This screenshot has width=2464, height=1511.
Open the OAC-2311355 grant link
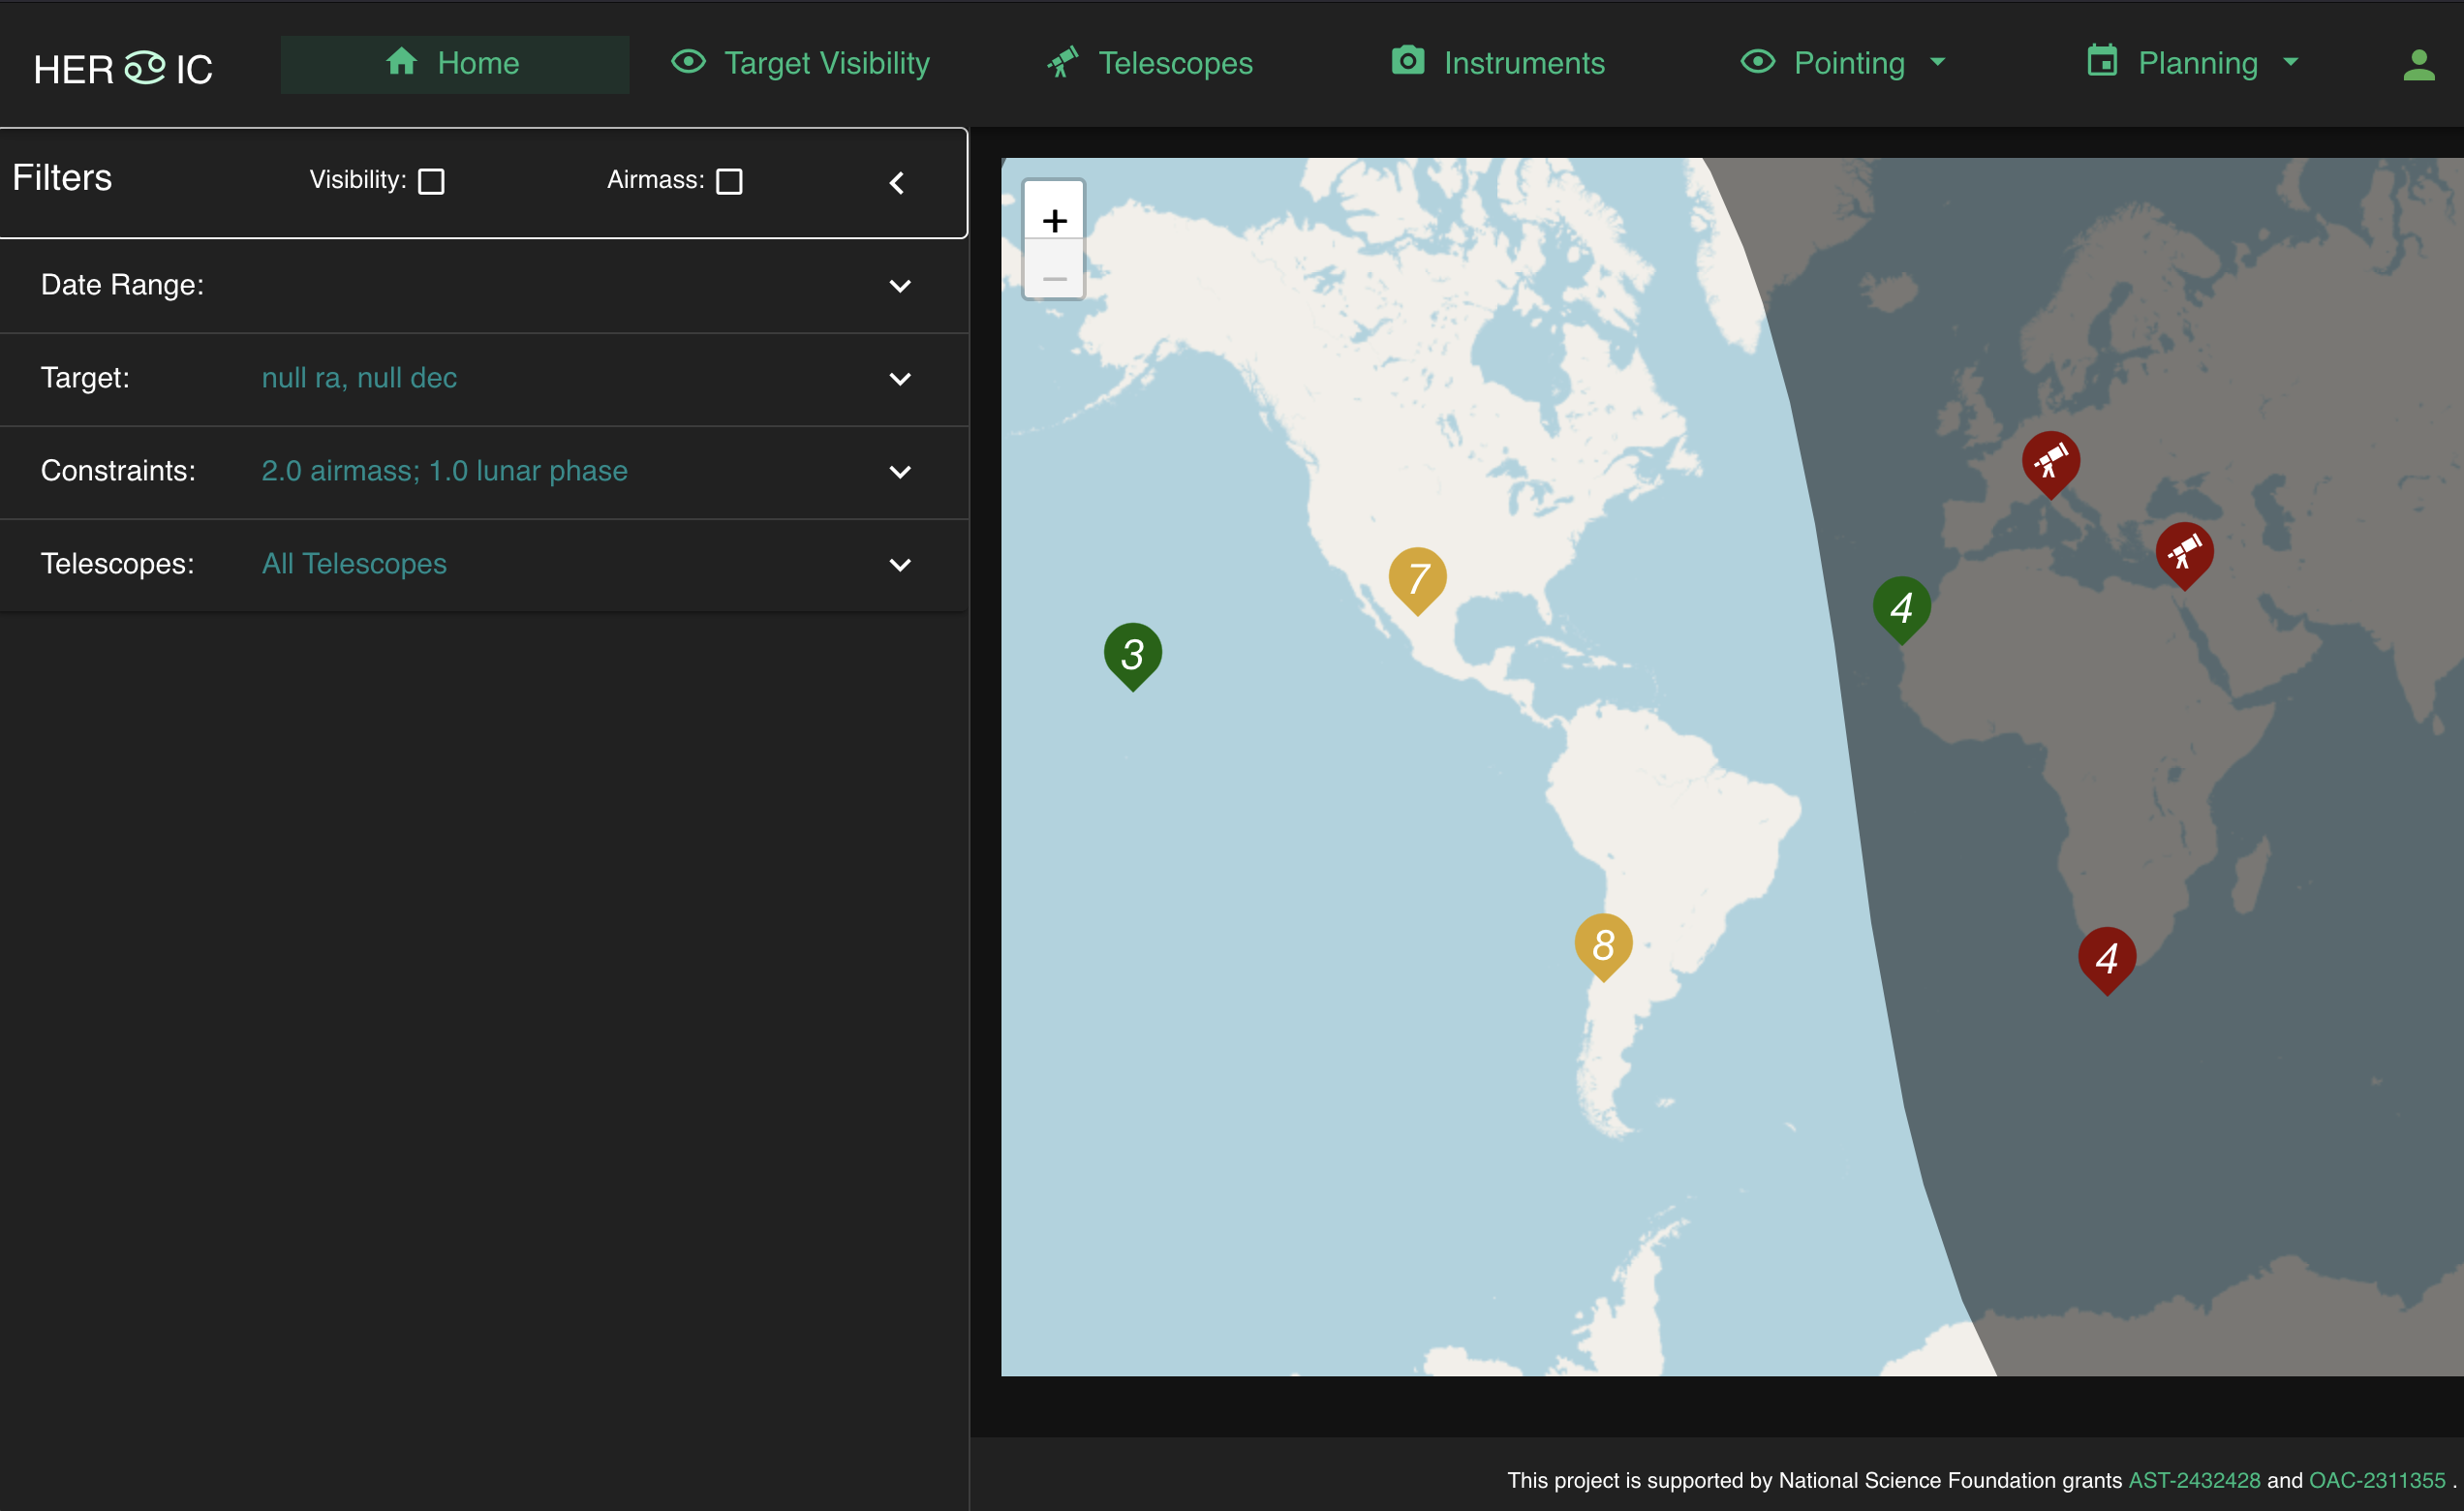[x=2376, y=1480]
